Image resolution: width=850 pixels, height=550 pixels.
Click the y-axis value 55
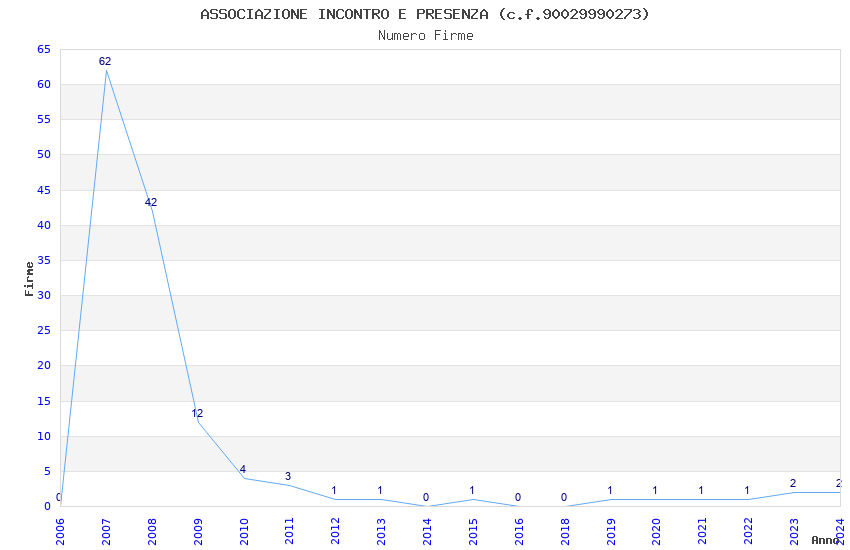[44, 119]
